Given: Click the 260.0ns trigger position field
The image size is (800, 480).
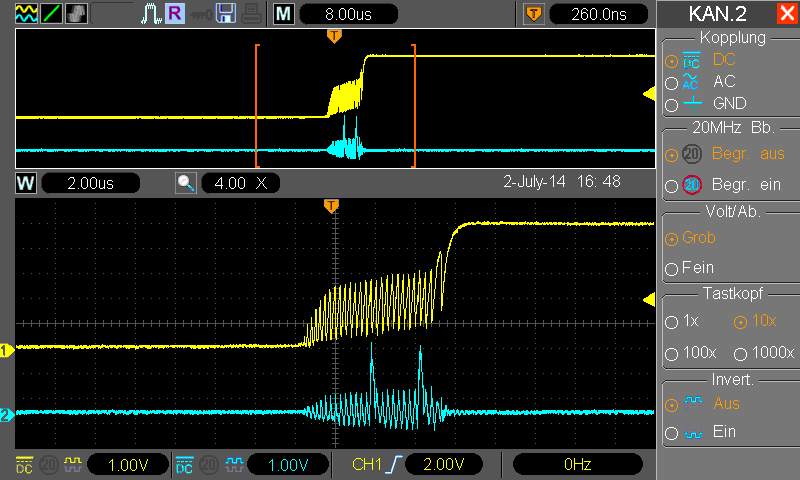Looking at the screenshot, I should (599, 14).
